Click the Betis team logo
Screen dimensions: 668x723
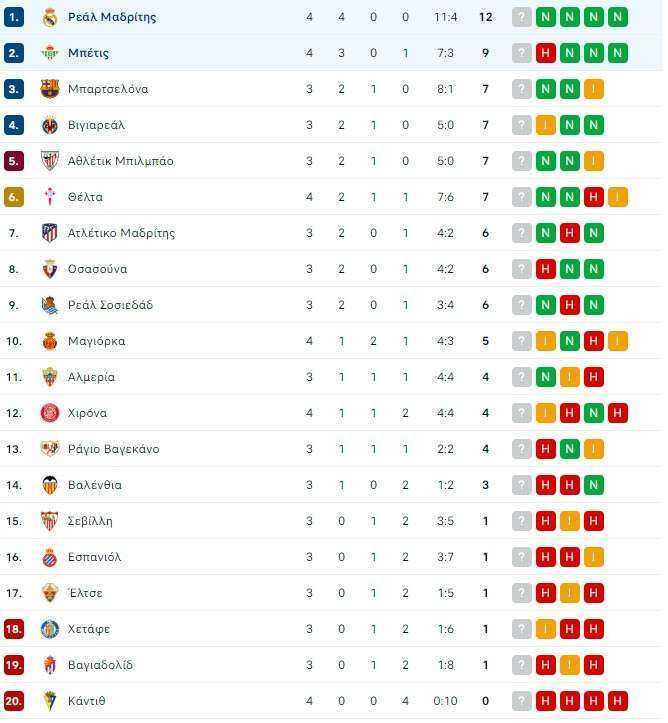coord(49,53)
